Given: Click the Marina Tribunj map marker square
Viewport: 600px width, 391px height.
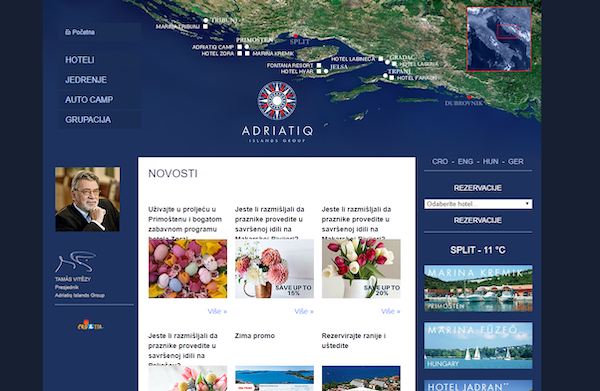Looking at the screenshot, I should [x=205, y=26].
